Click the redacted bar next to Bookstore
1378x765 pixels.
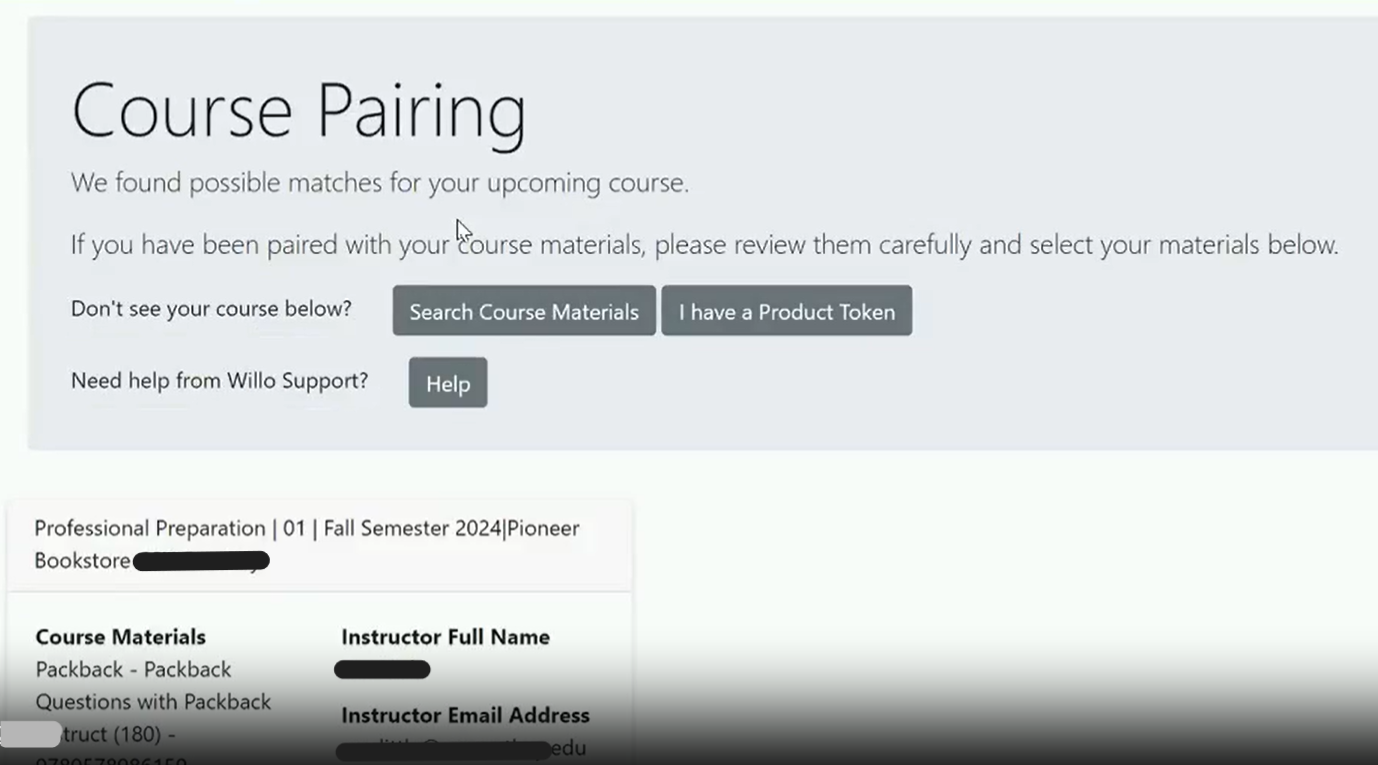201,561
